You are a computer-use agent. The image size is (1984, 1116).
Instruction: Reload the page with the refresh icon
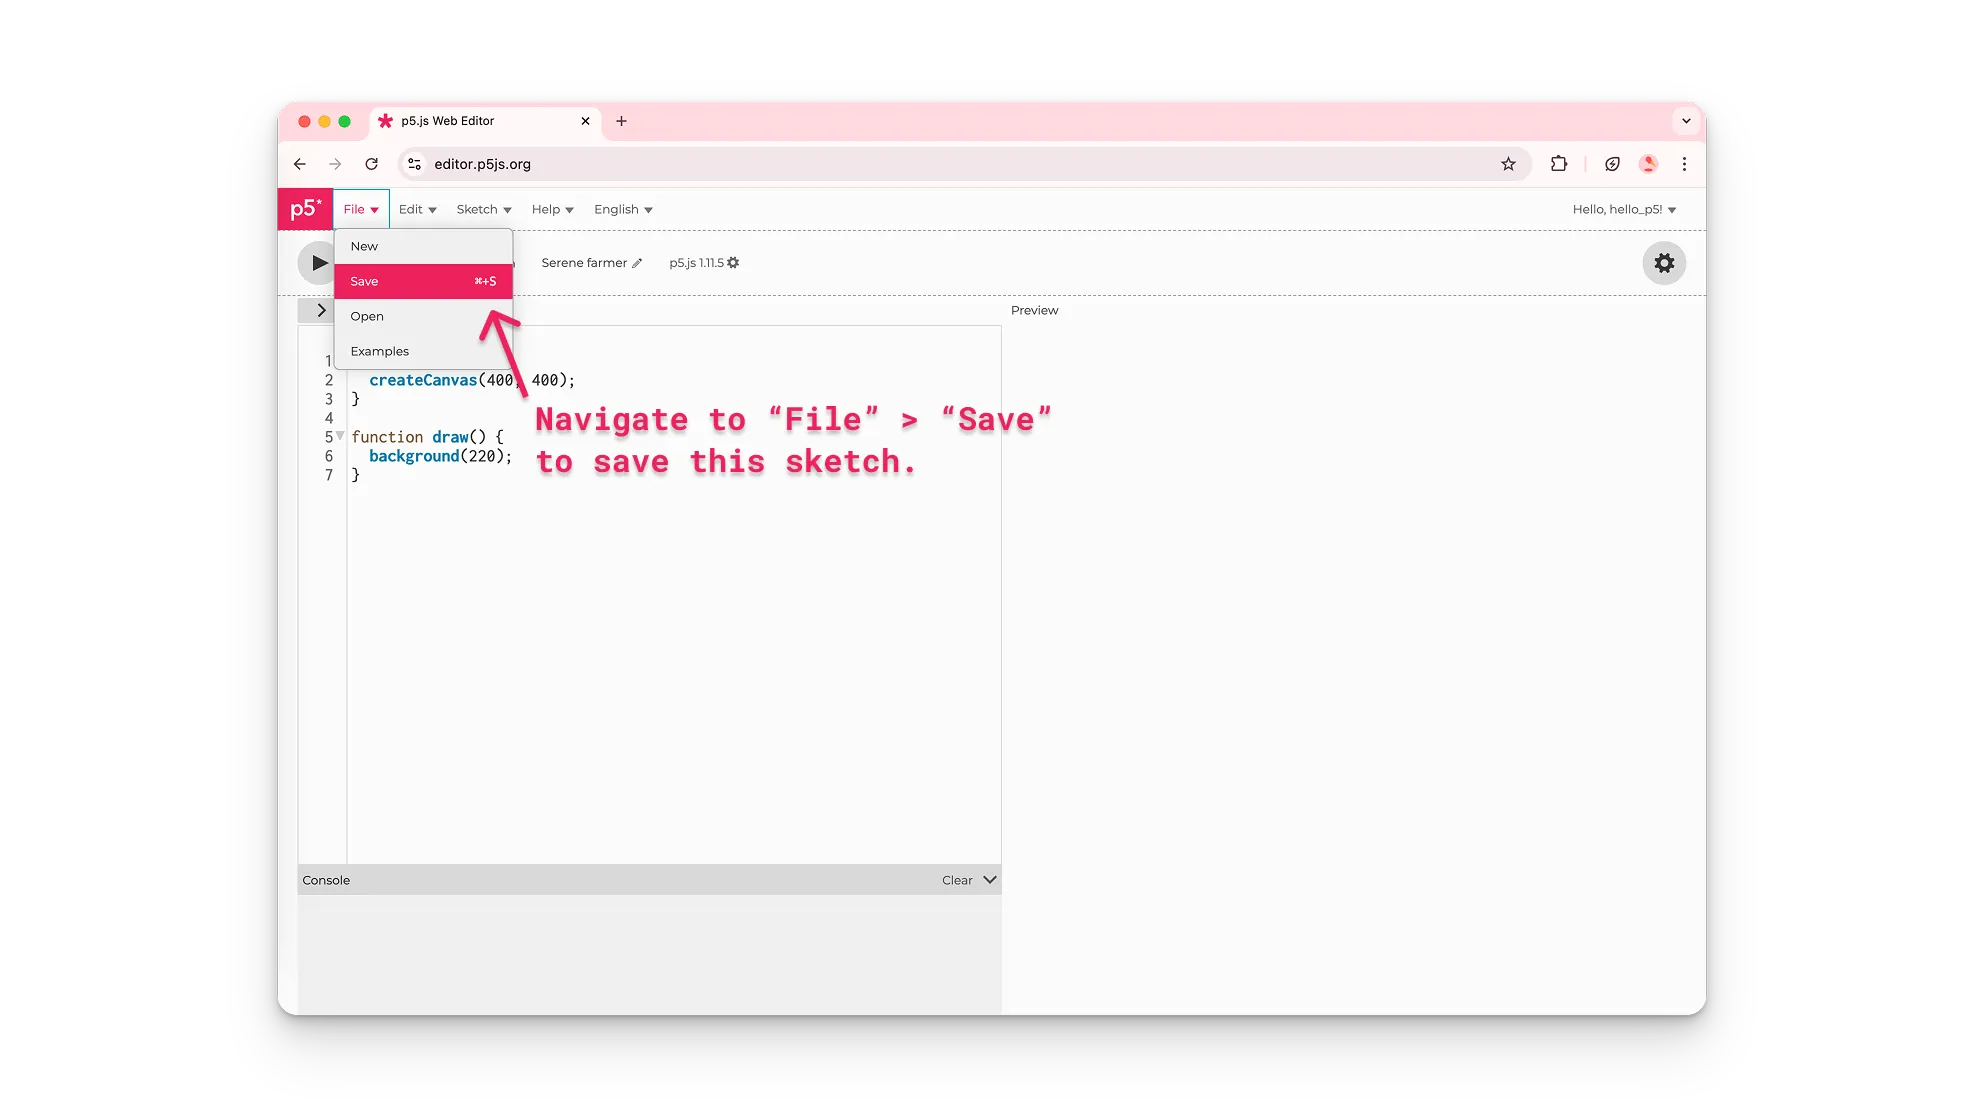[x=371, y=163]
